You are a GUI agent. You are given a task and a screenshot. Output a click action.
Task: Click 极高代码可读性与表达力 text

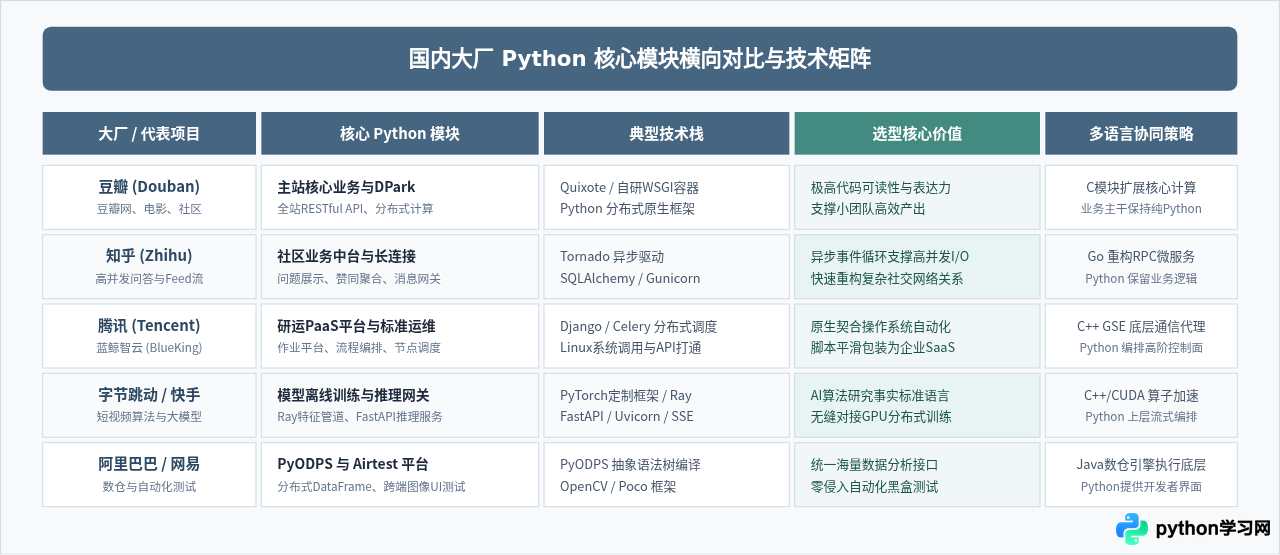pyautogui.click(x=881, y=188)
